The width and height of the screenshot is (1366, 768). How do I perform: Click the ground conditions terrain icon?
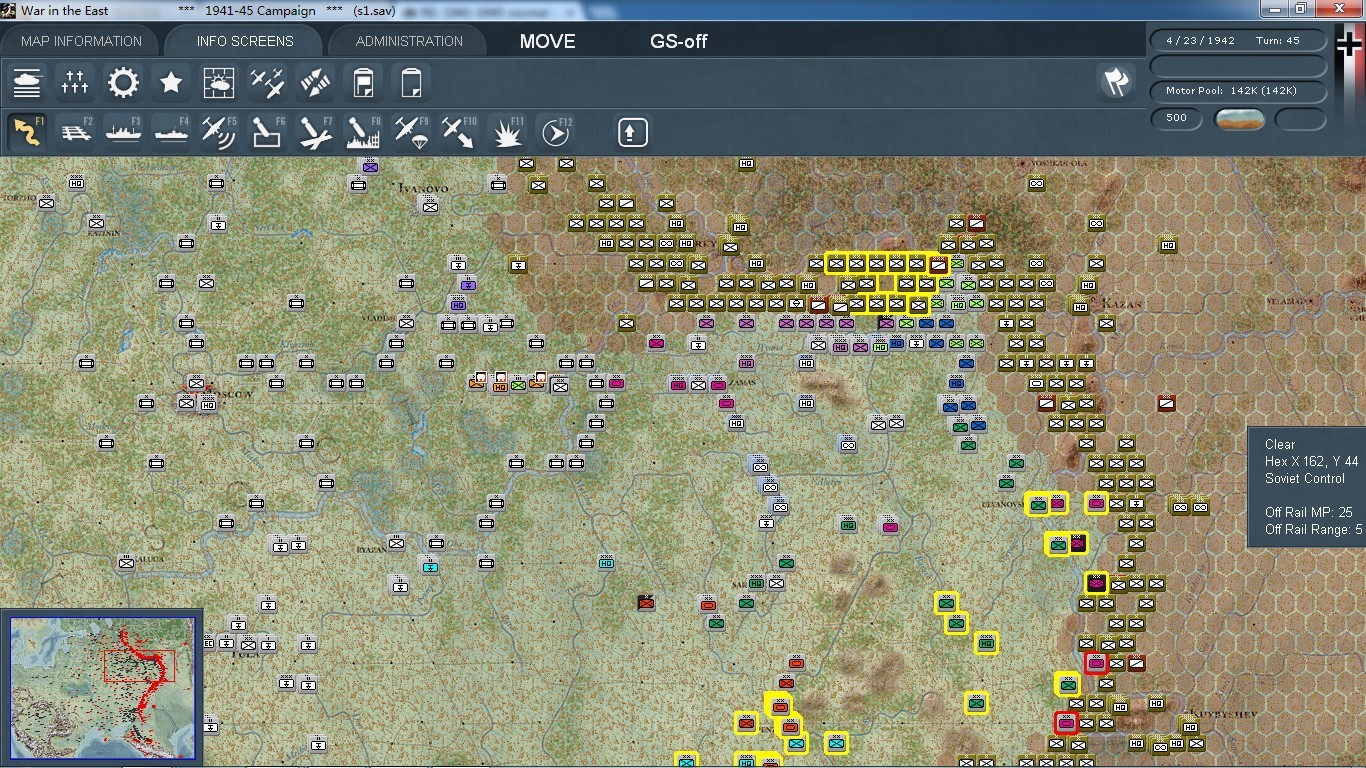[x=1239, y=119]
